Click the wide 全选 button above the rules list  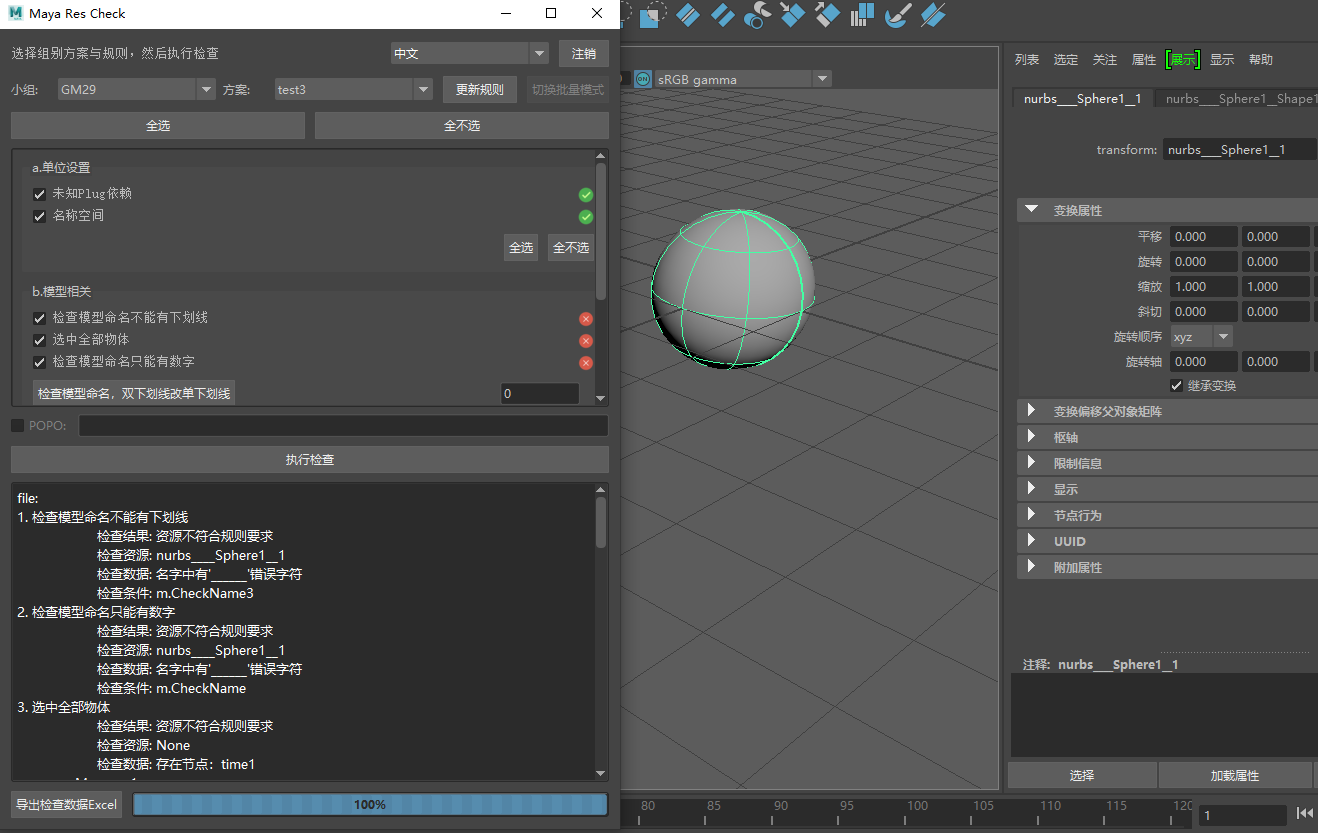coord(158,126)
